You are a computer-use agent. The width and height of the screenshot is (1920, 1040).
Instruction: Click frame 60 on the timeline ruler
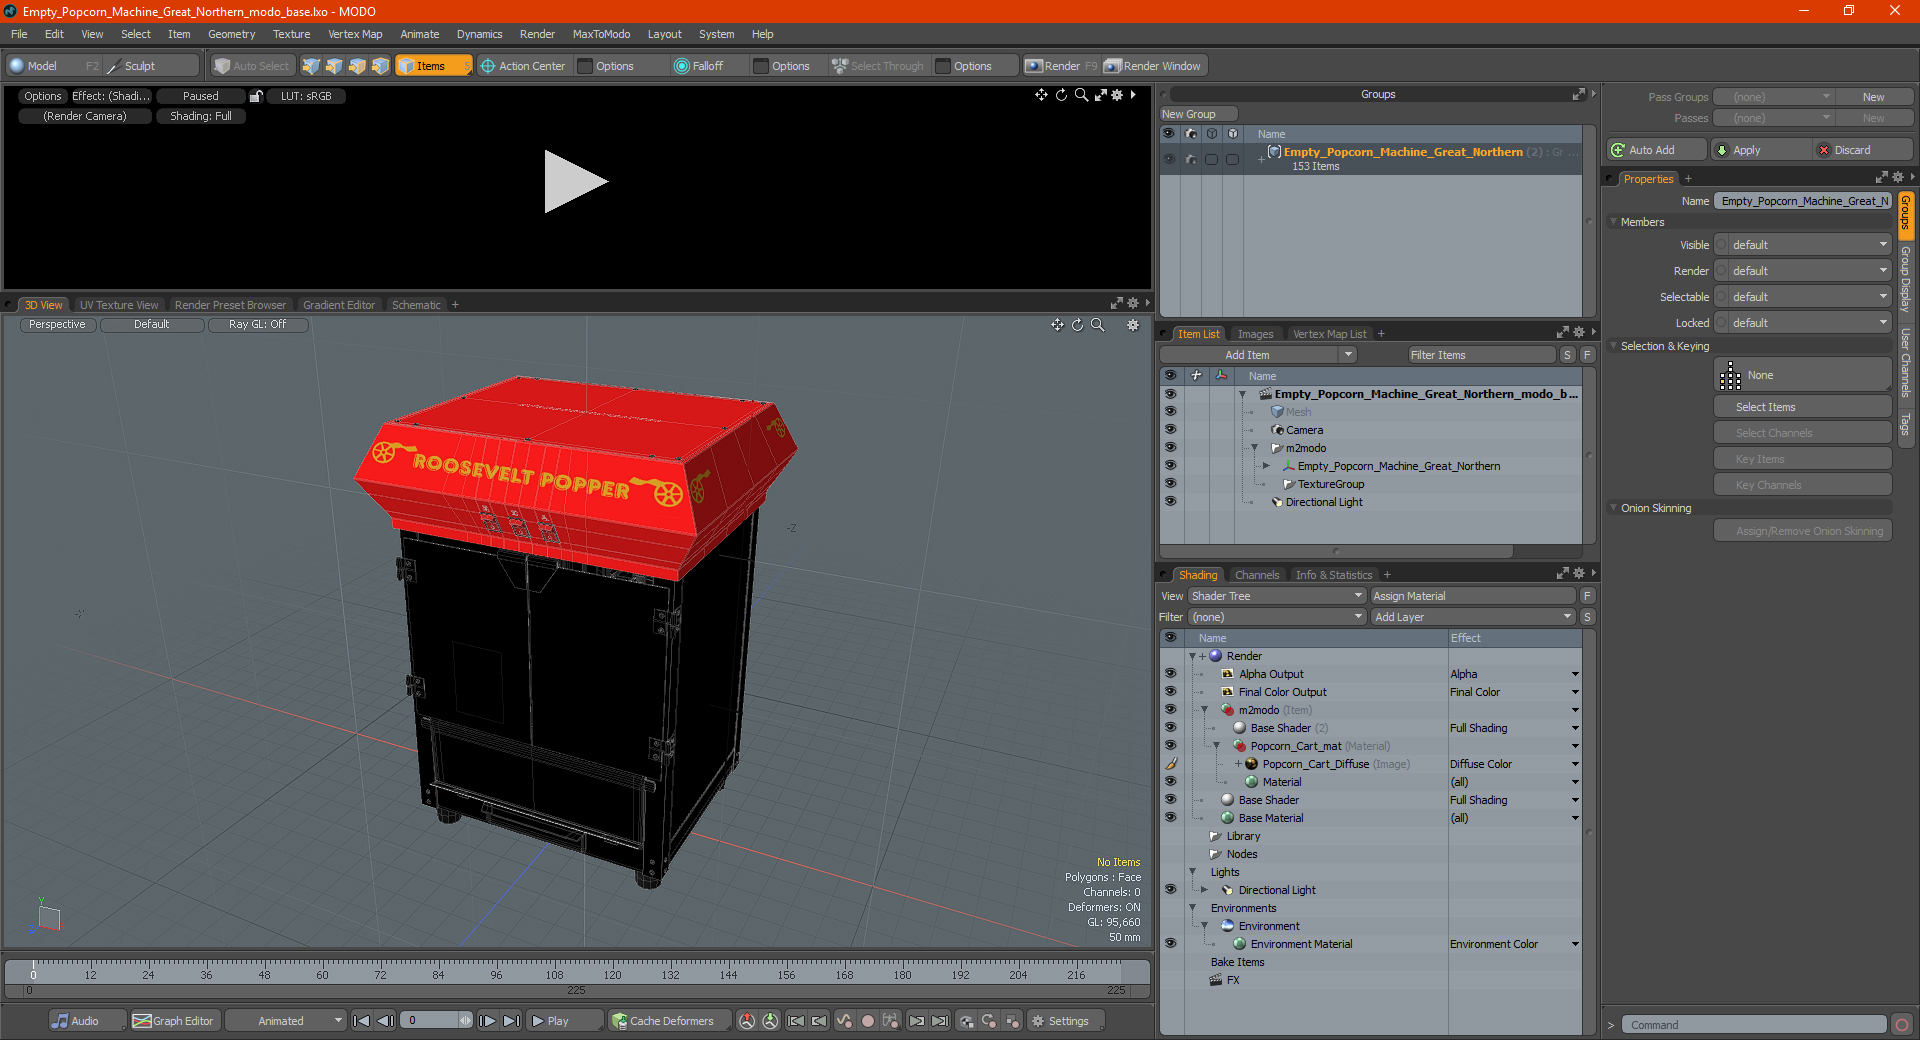[322, 974]
